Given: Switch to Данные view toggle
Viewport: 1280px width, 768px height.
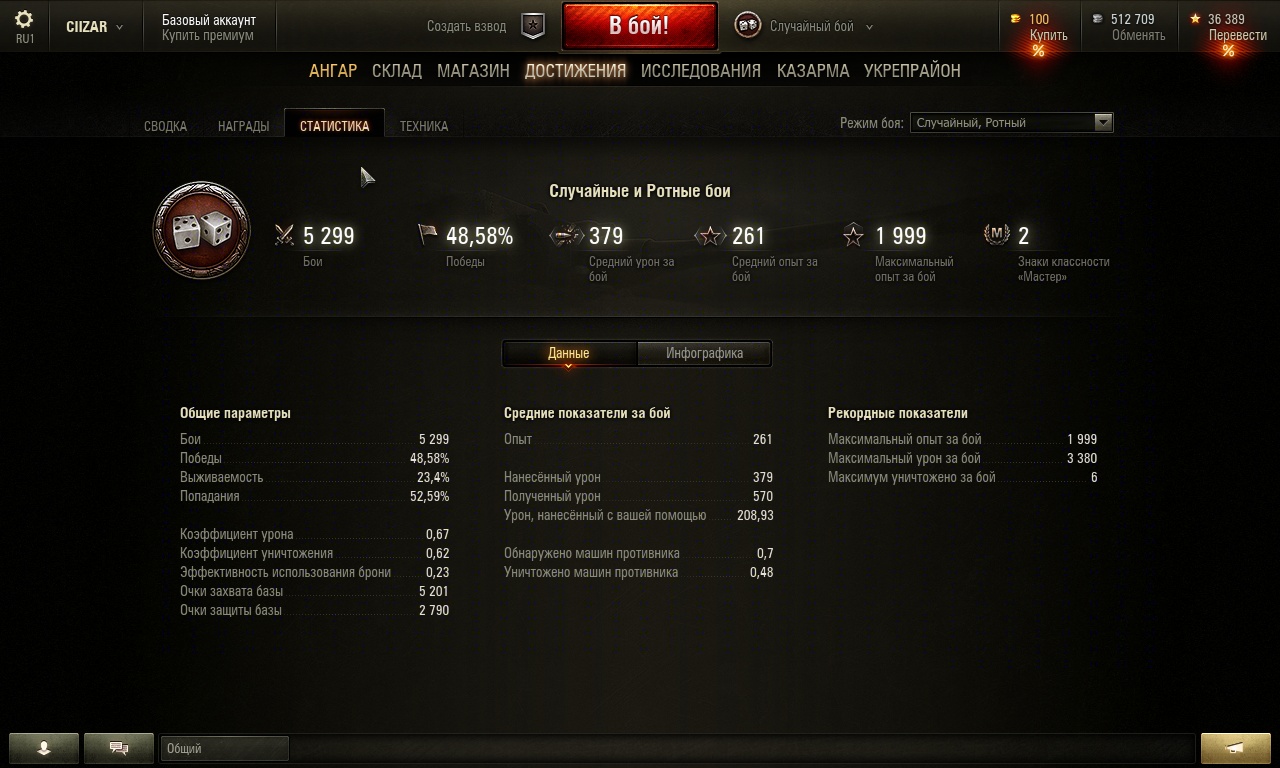Looking at the screenshot, I should (x=569, y=353).
